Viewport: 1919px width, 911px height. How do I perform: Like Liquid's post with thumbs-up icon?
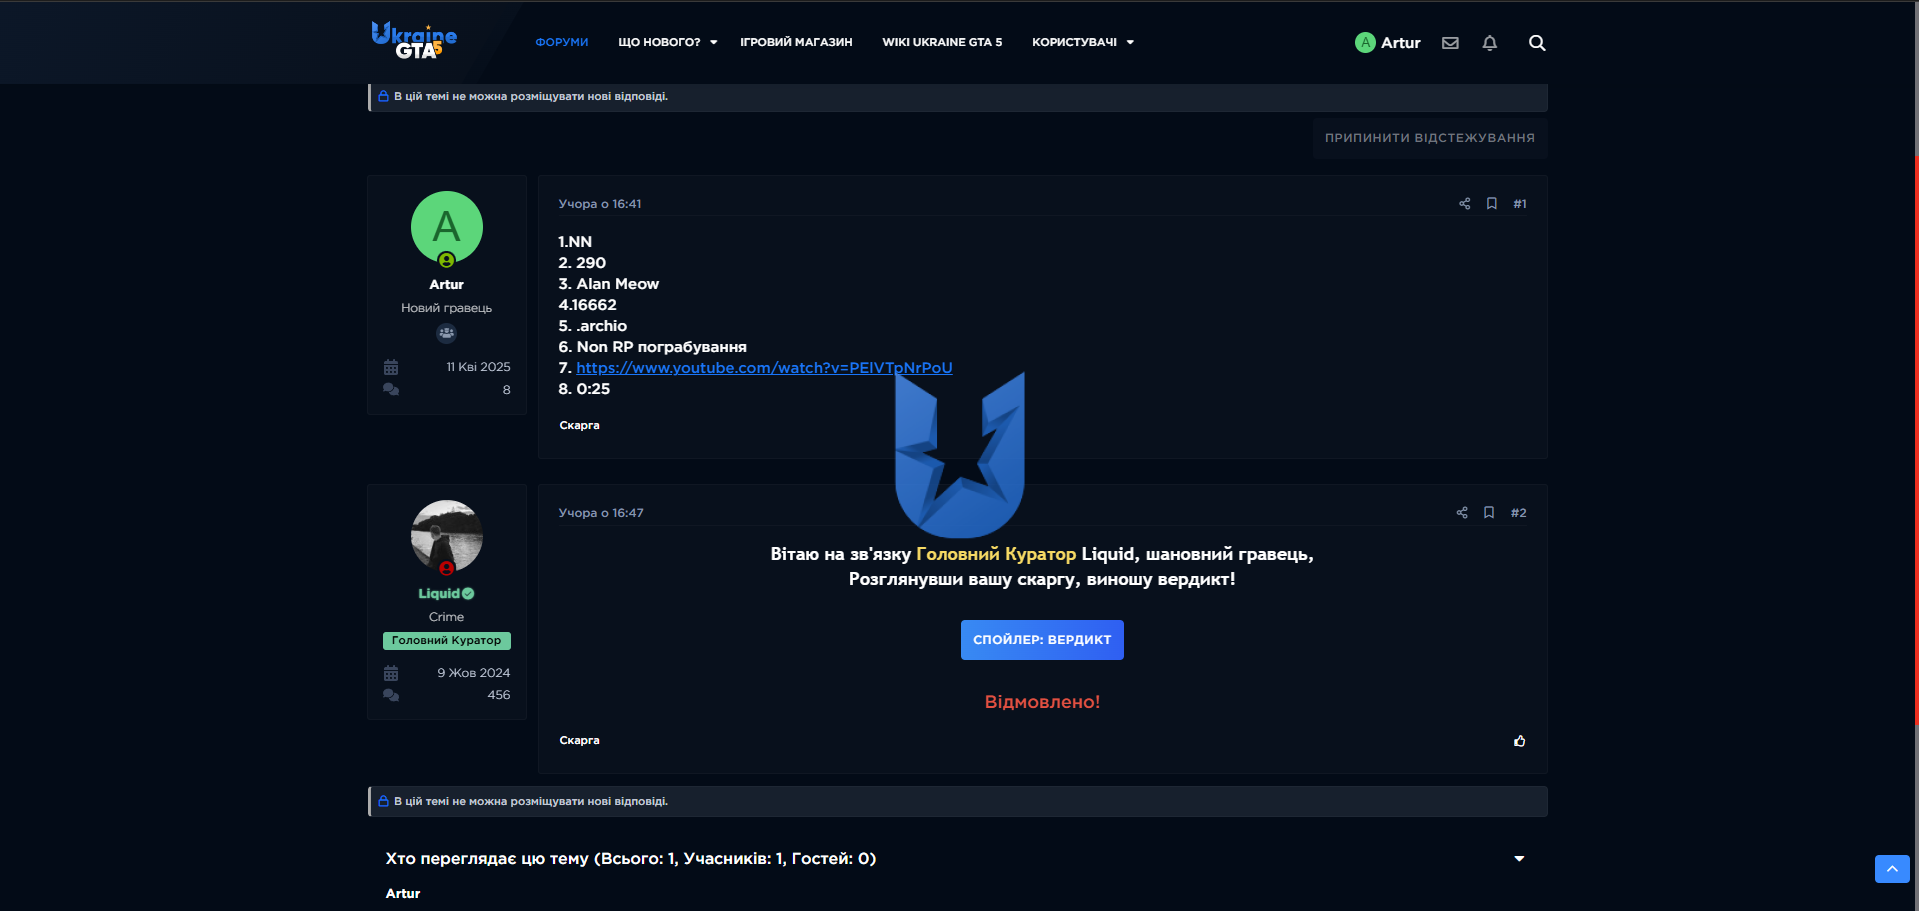[1520, 741]
